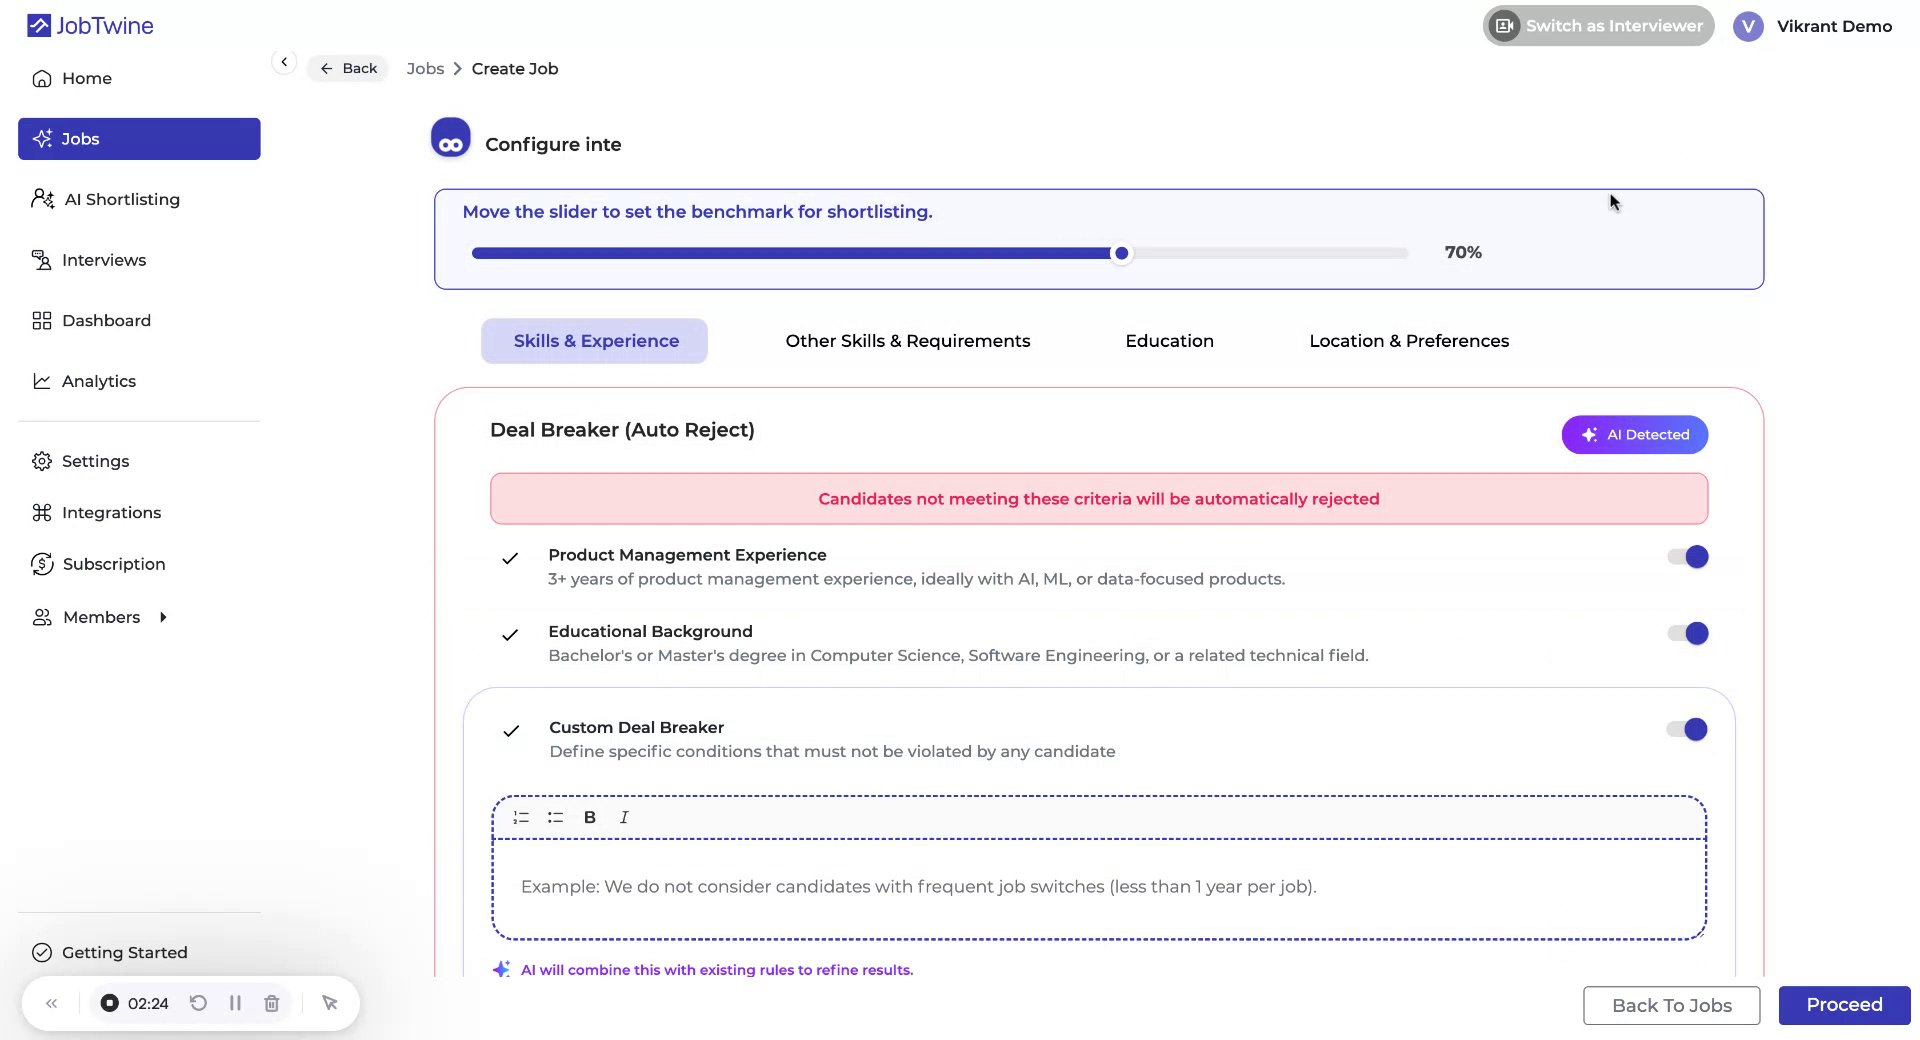Open the Education tab
The height and width of the screenshot is (1040, 1920).
[1169, 340]
